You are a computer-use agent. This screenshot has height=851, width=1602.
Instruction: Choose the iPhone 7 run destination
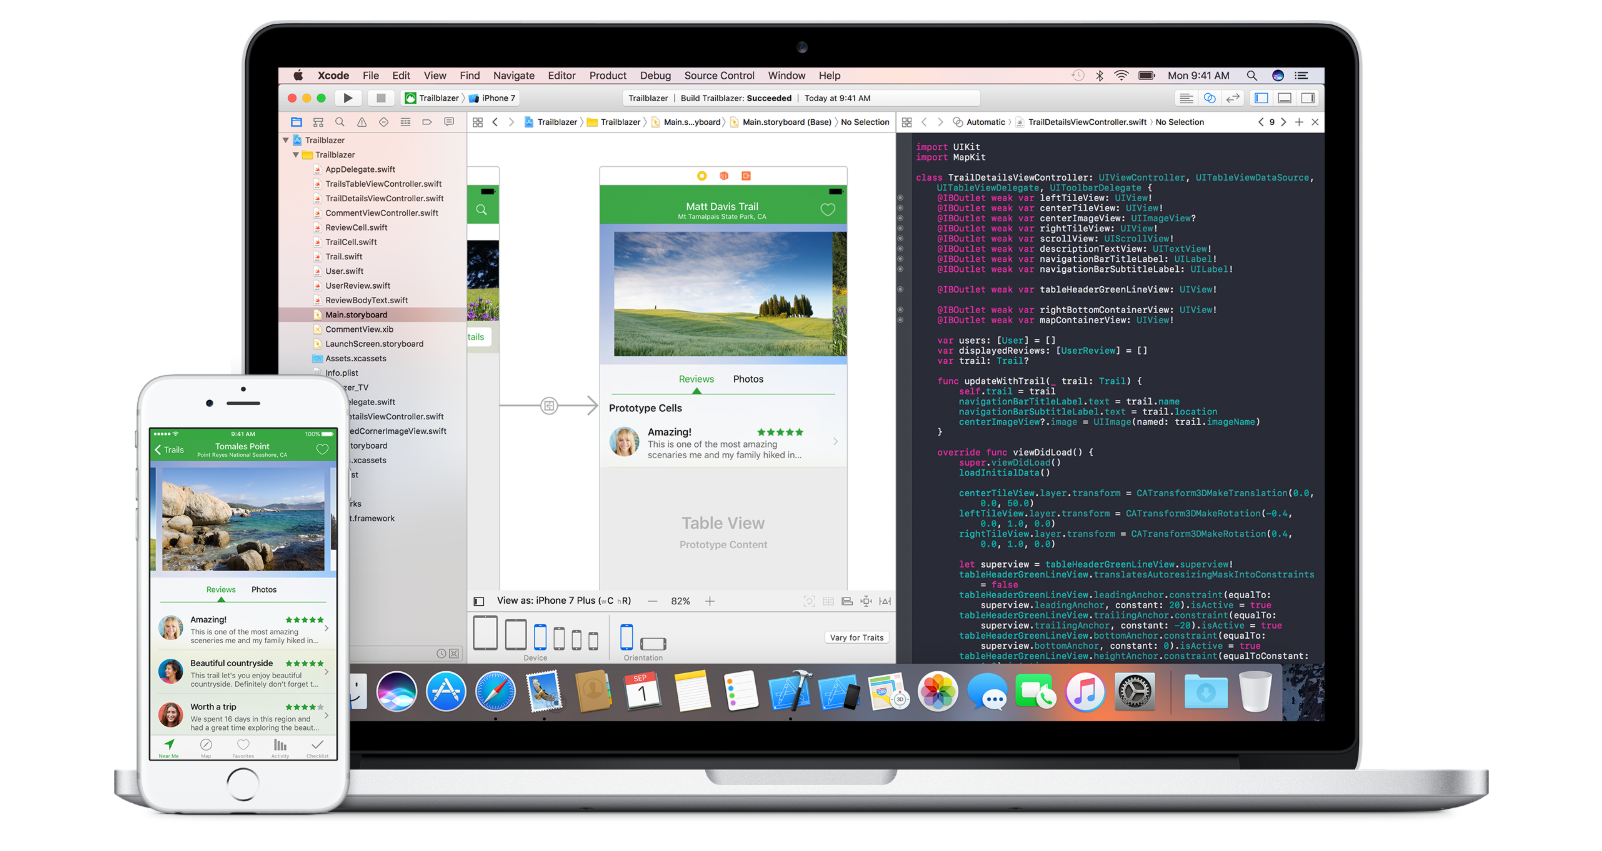[492, 98]
